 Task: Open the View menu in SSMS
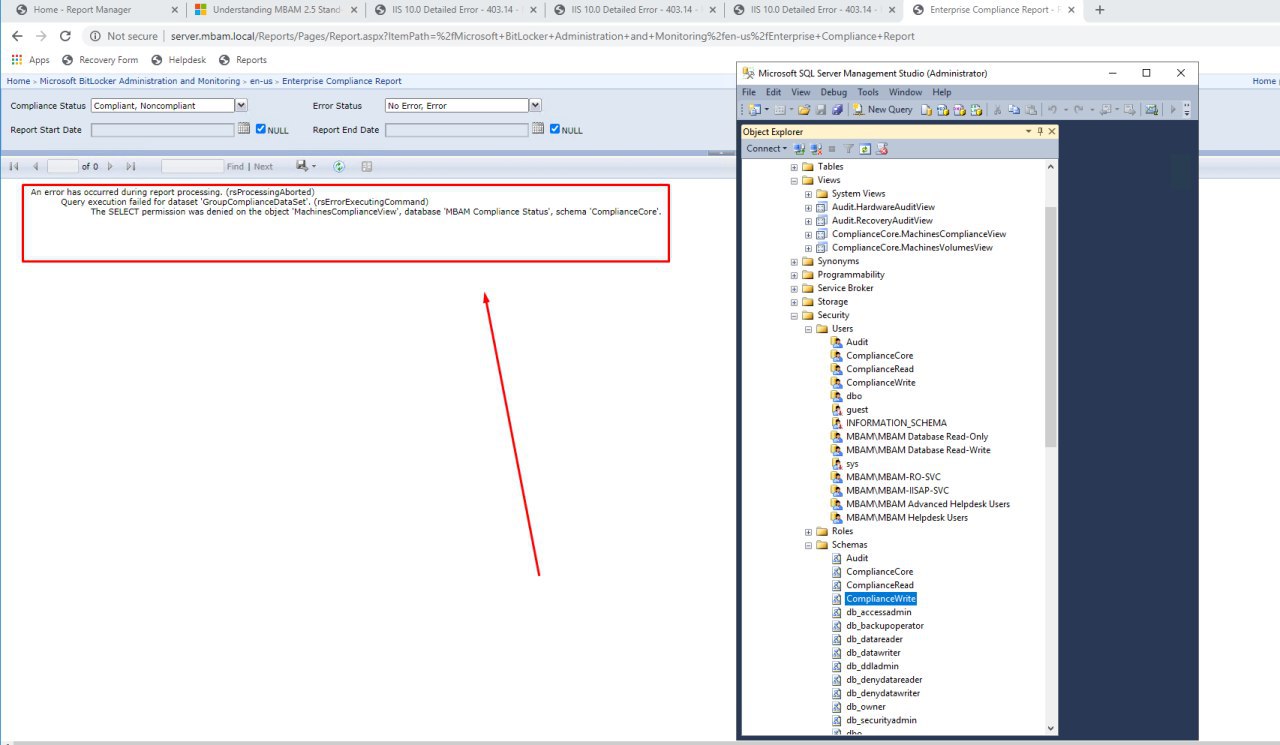(x=802, y=92)
